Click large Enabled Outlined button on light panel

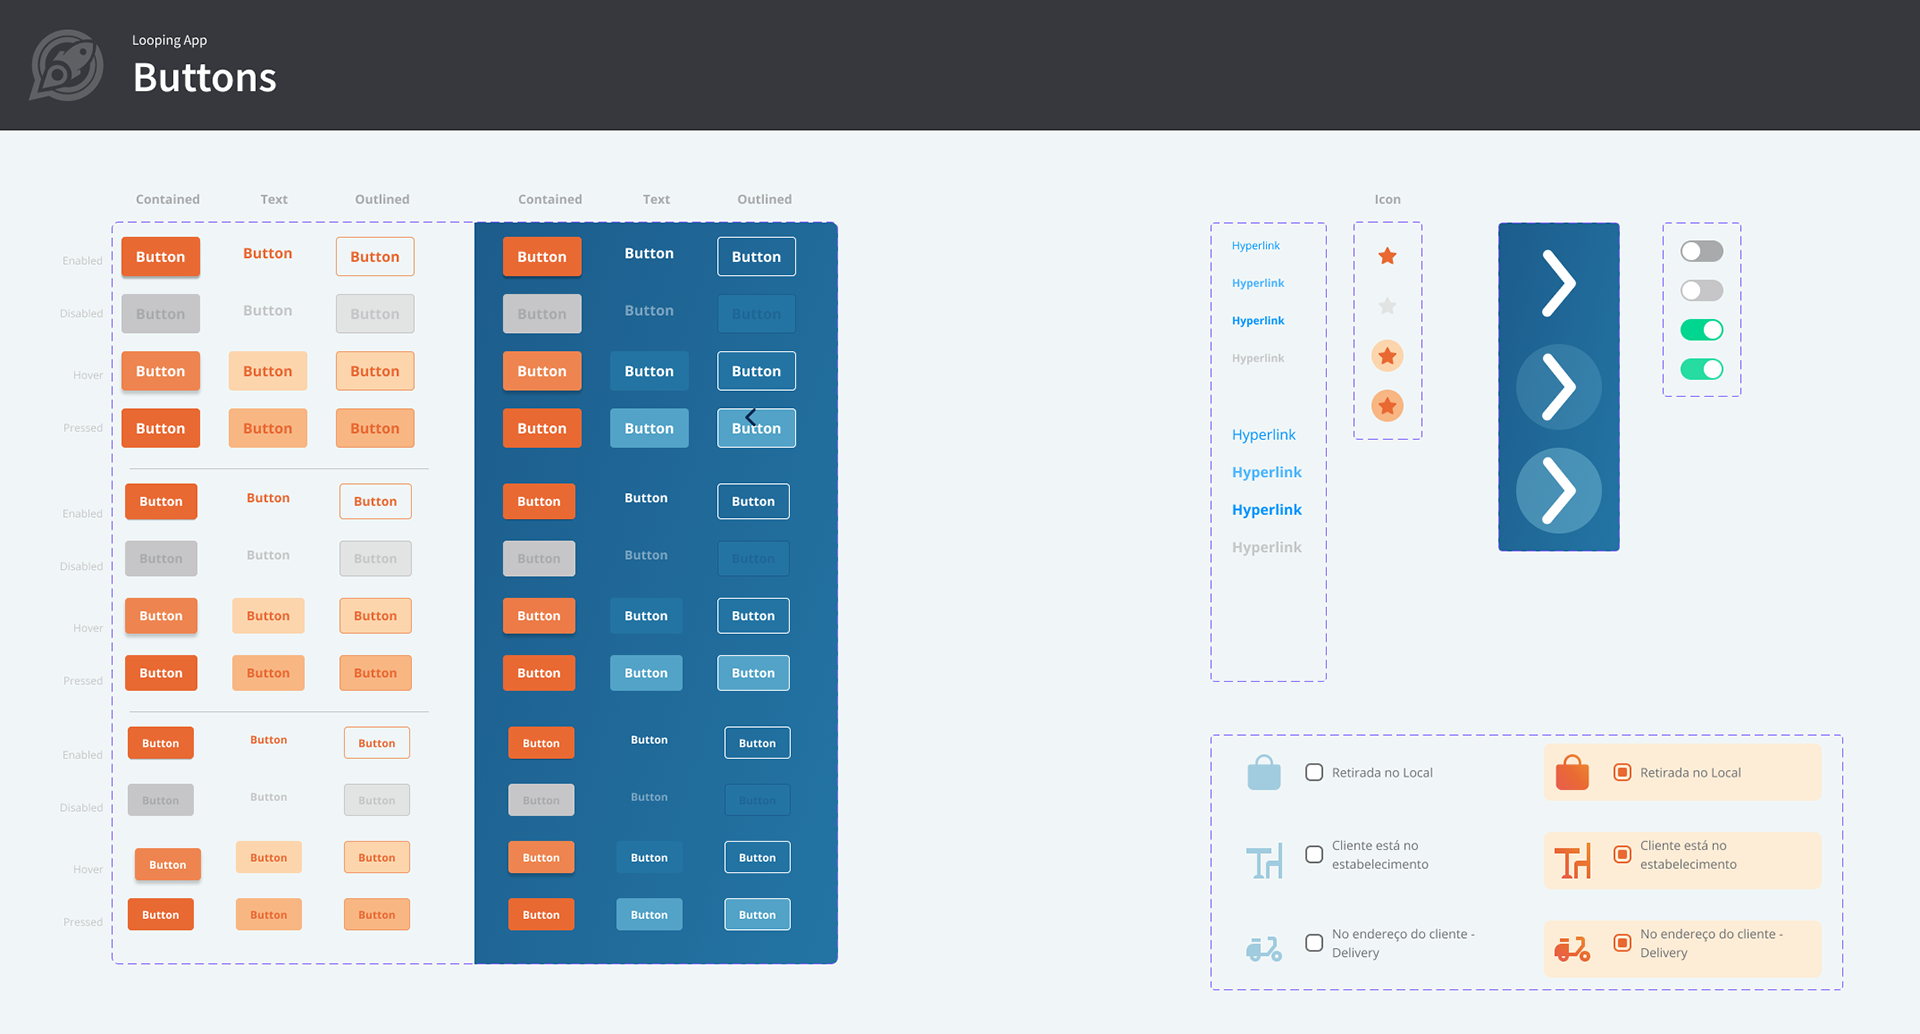point(375,257)
